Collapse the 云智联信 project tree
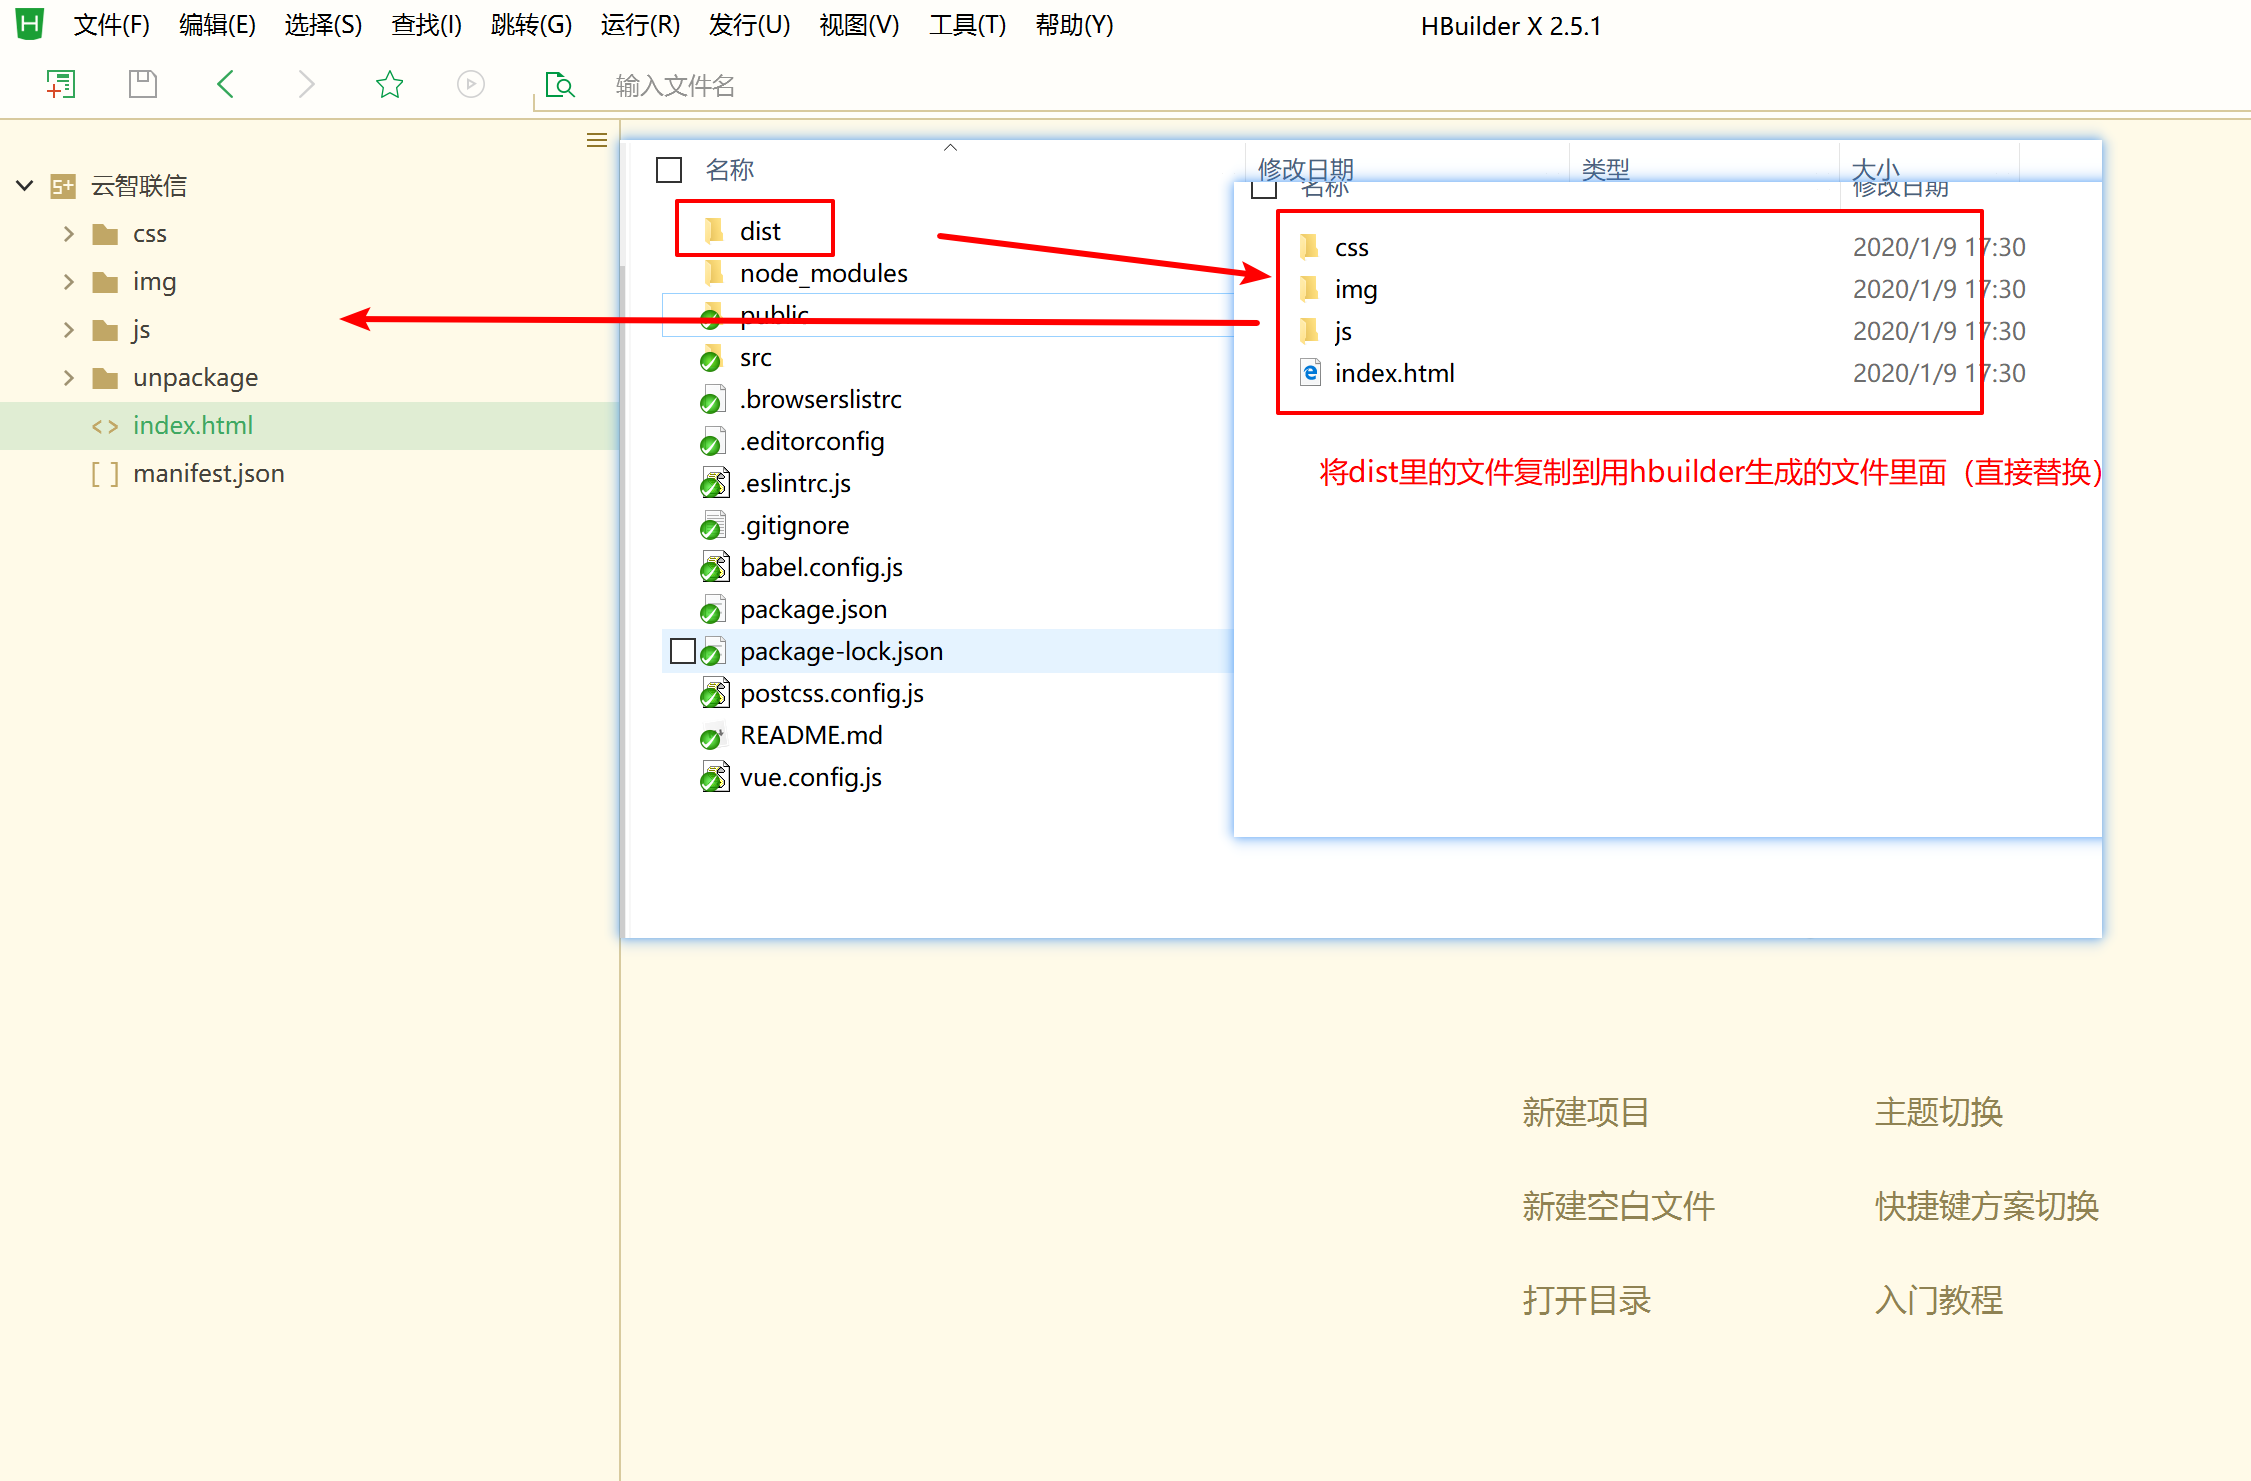Viewport: 2251px width, 1481px height. 24,185
